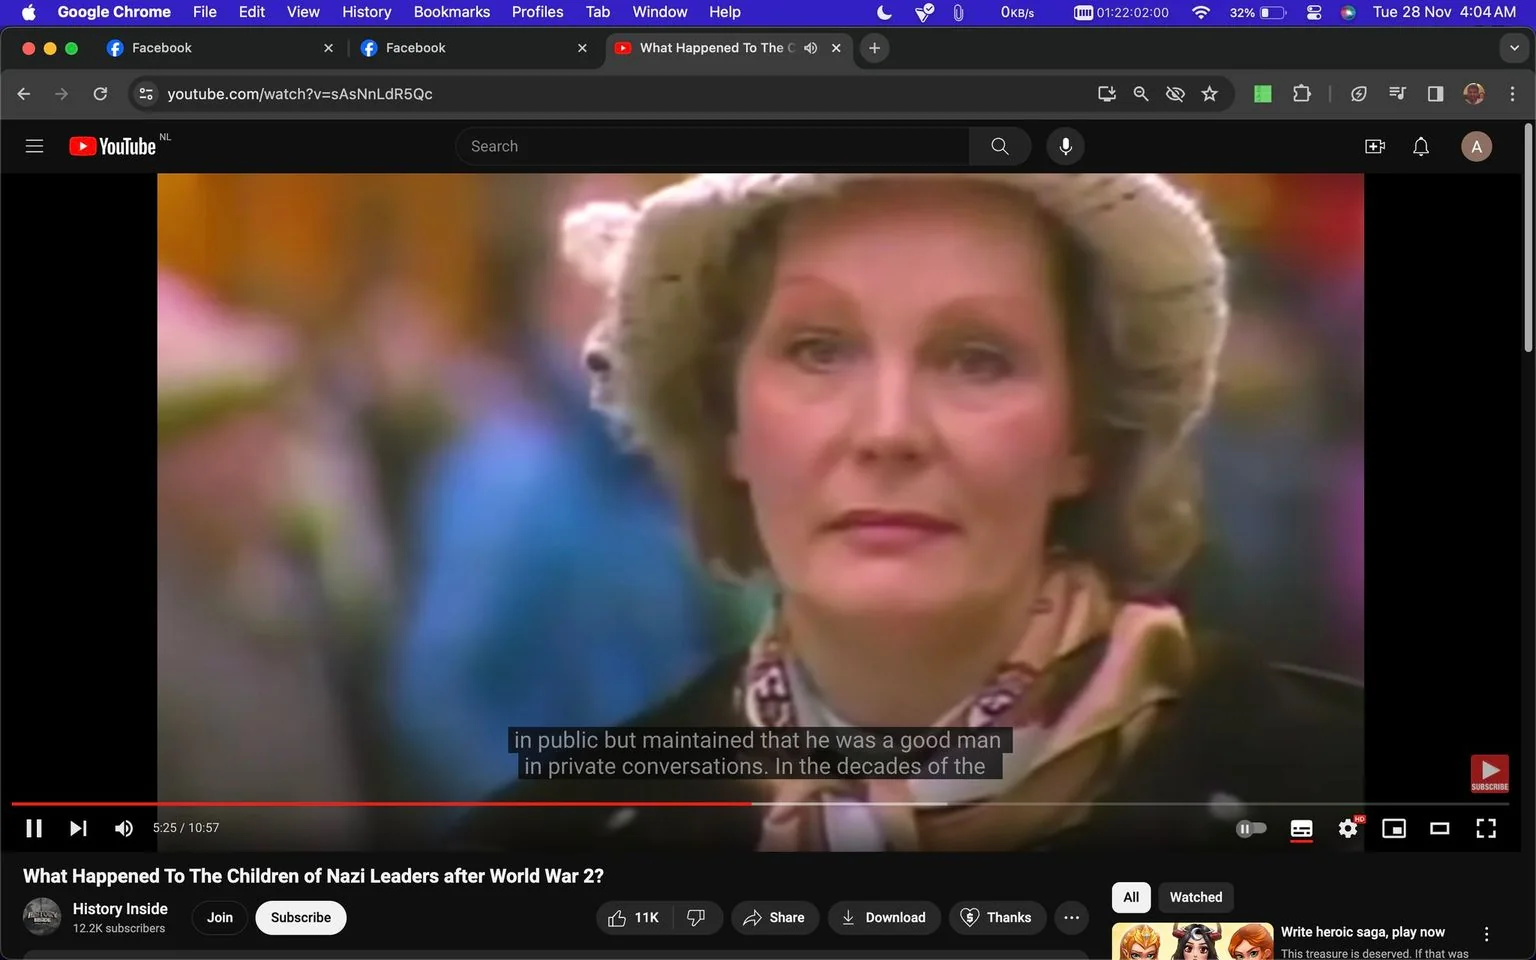Mute the video volume icon
The width and height of the screenshot is (1536, 960).
[124, 828]
